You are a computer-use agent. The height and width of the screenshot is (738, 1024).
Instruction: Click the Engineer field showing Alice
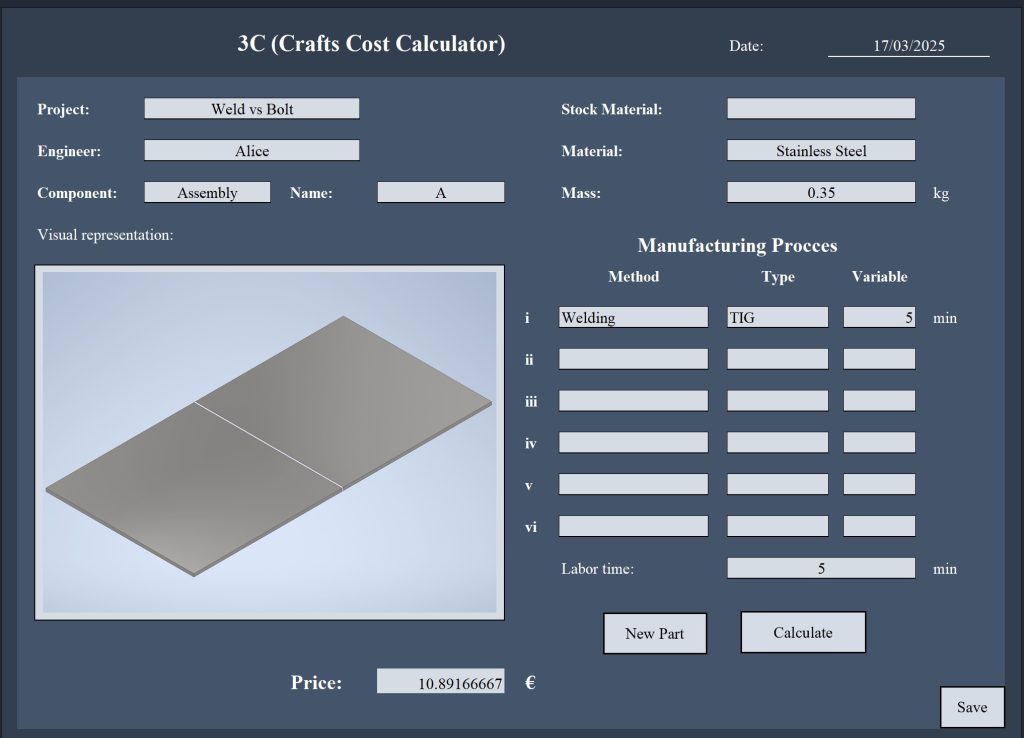pos(251,151)
